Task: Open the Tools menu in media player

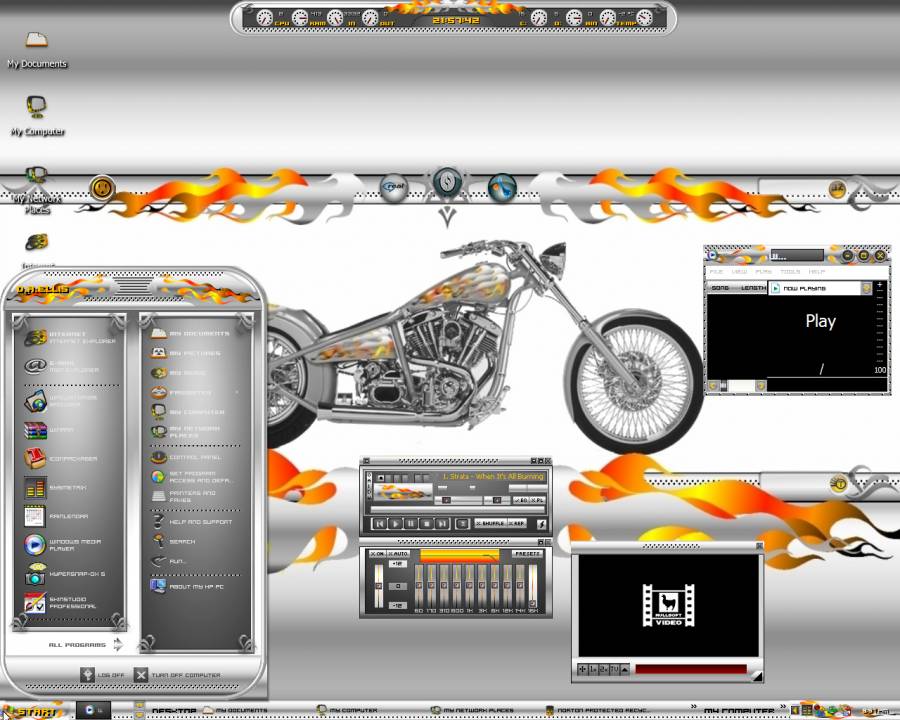Action: [790, 271]
